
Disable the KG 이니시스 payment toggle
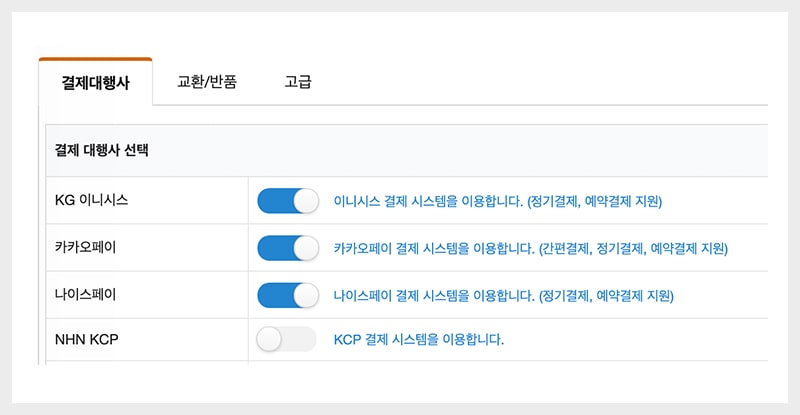click(x=287, y=200)
